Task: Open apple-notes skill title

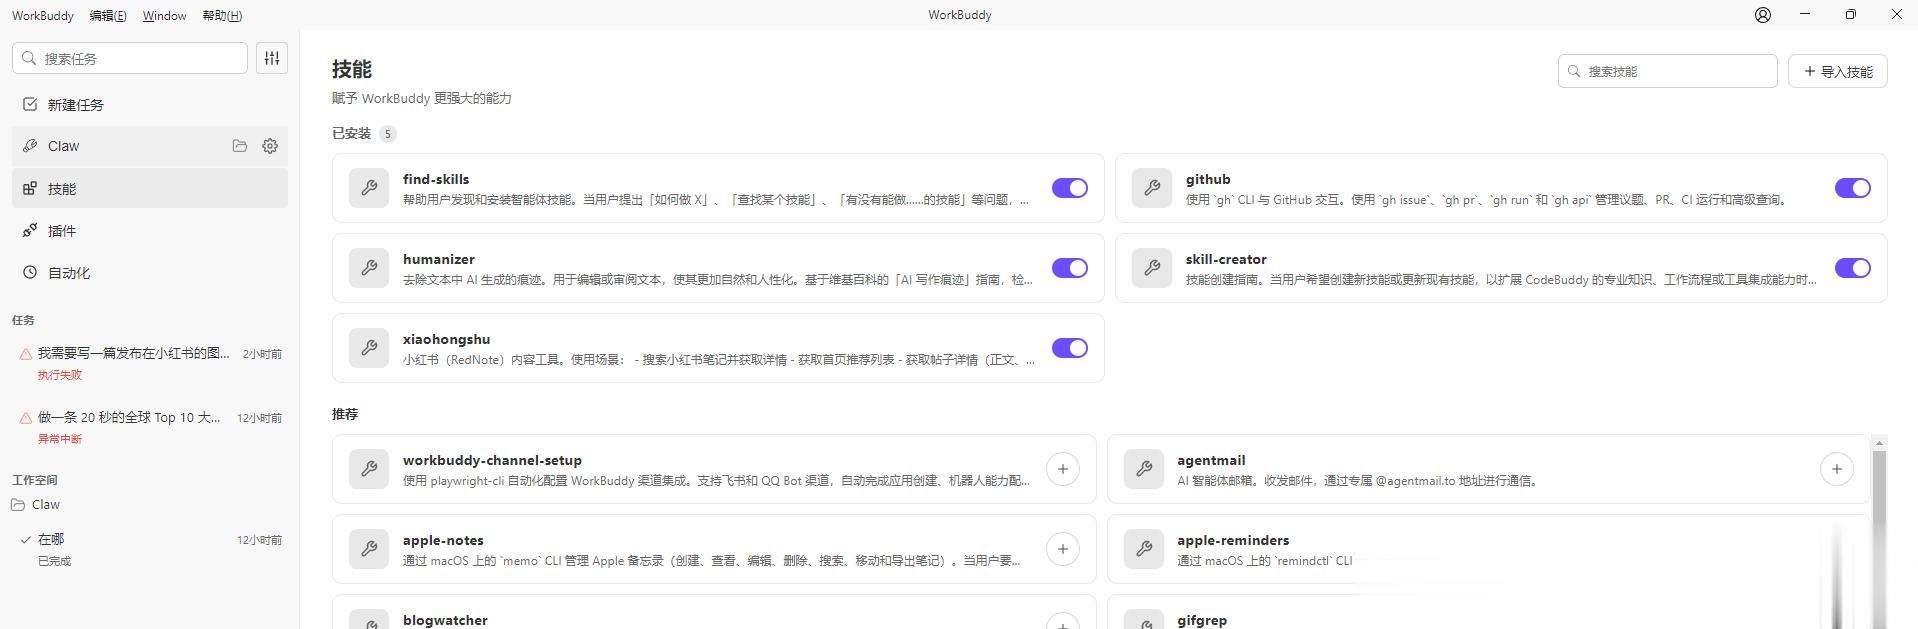Action: [443, 540]
